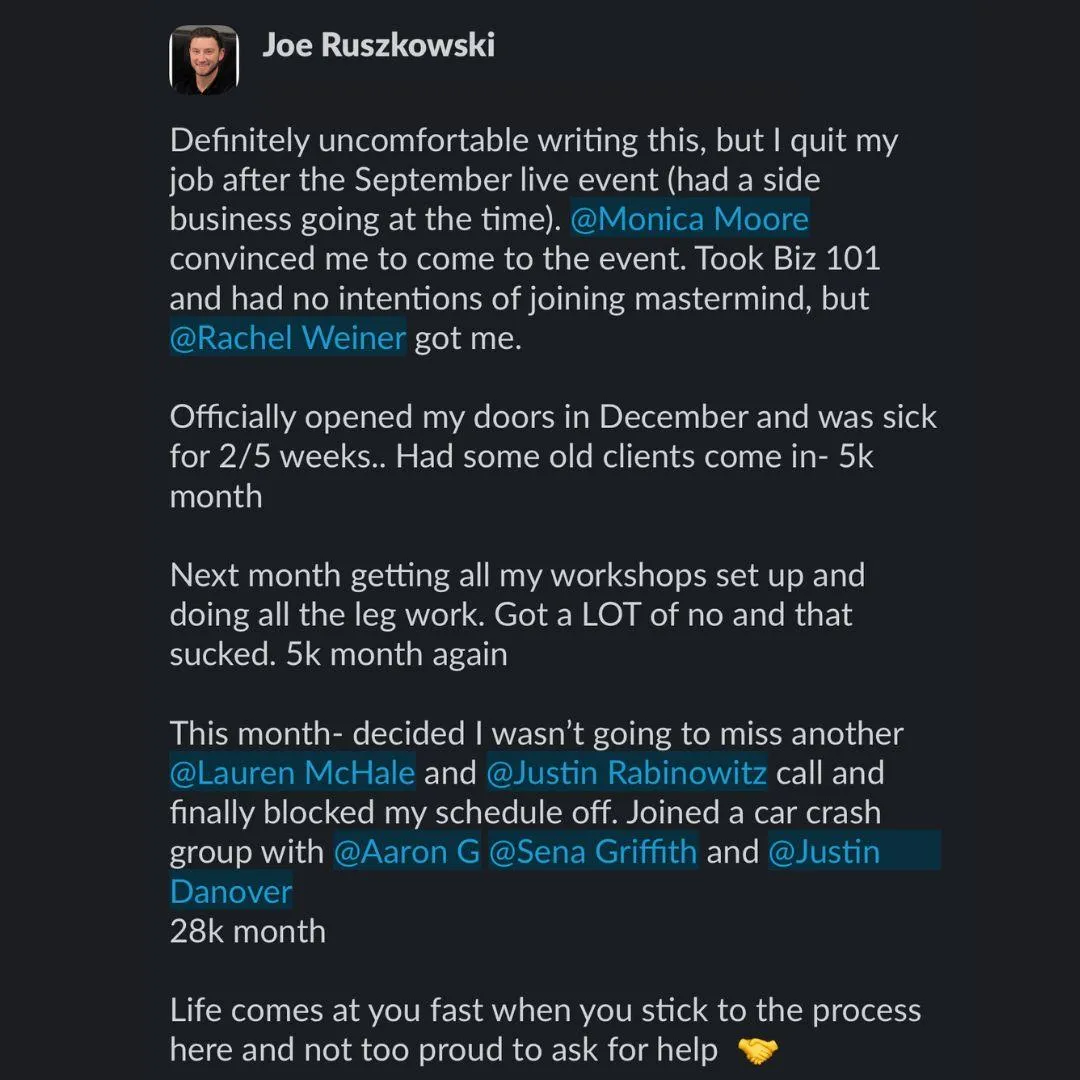
Task: Click the 'Officially opened my doors' line
Action: [553, 417]
